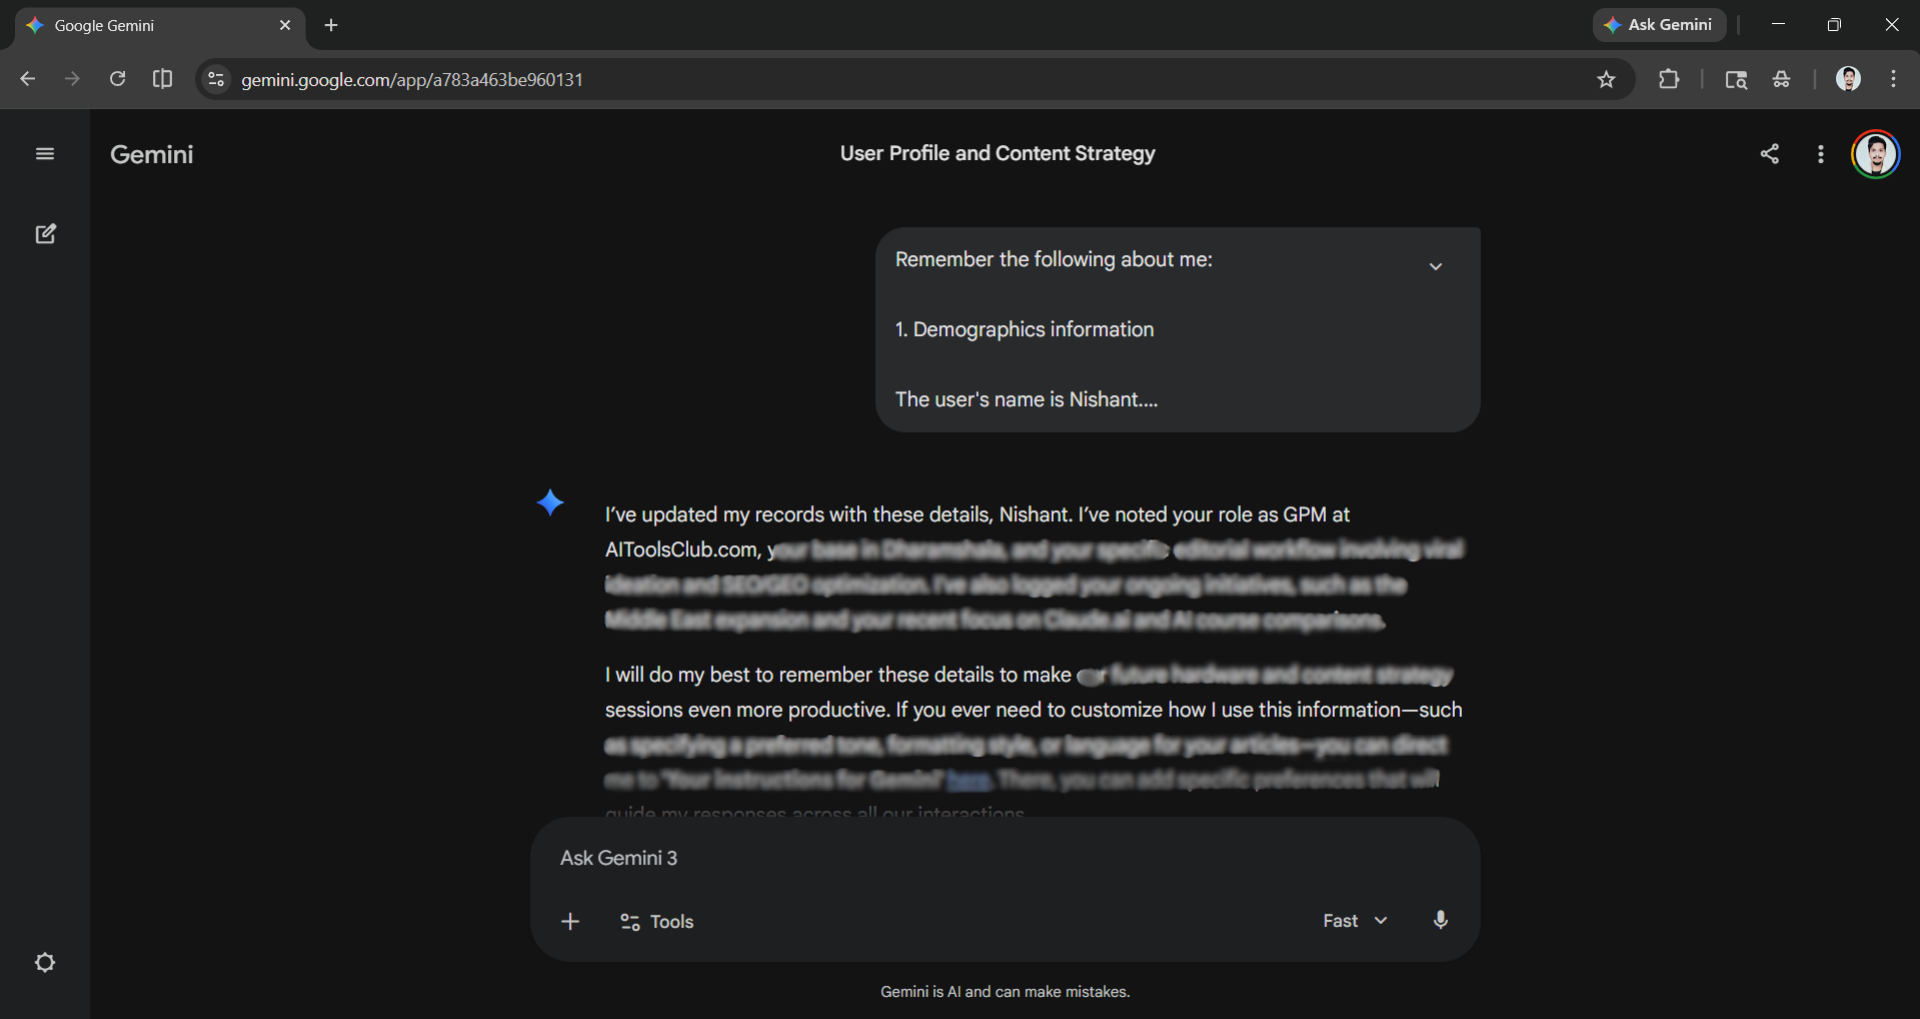The height and width of the screenshot is (1019, 1920).
Task: Bookmark this page with the star icon
Action: point(1606,79)
